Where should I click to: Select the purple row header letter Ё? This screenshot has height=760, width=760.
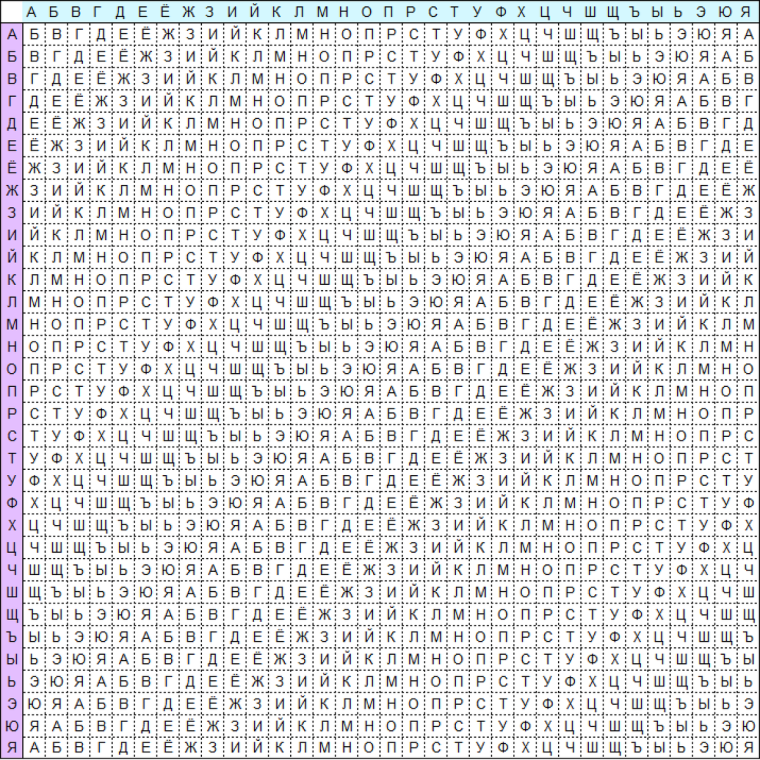[11, 165]
